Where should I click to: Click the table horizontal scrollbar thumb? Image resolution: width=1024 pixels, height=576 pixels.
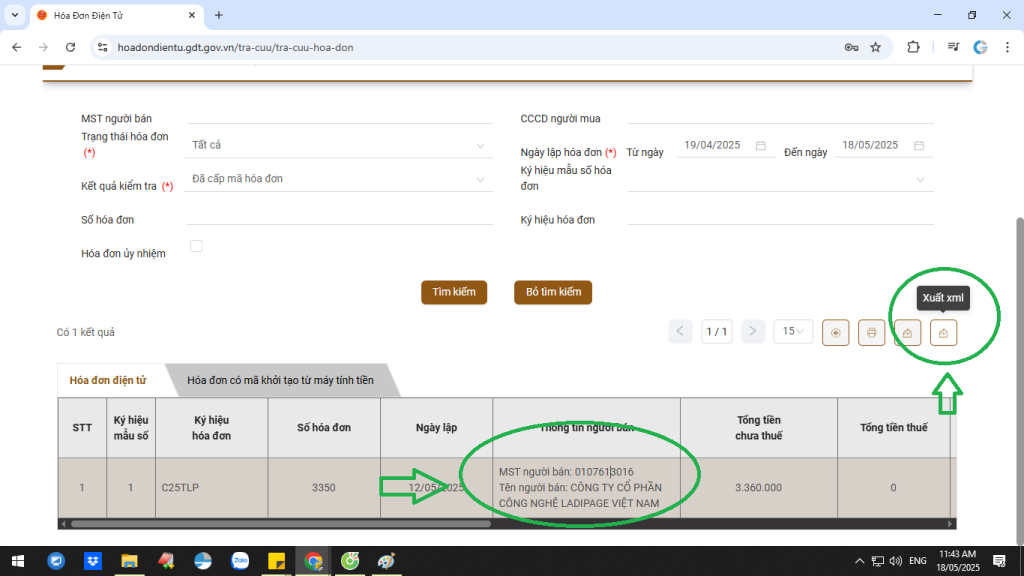pyautogui.click(x=281, y=524)
